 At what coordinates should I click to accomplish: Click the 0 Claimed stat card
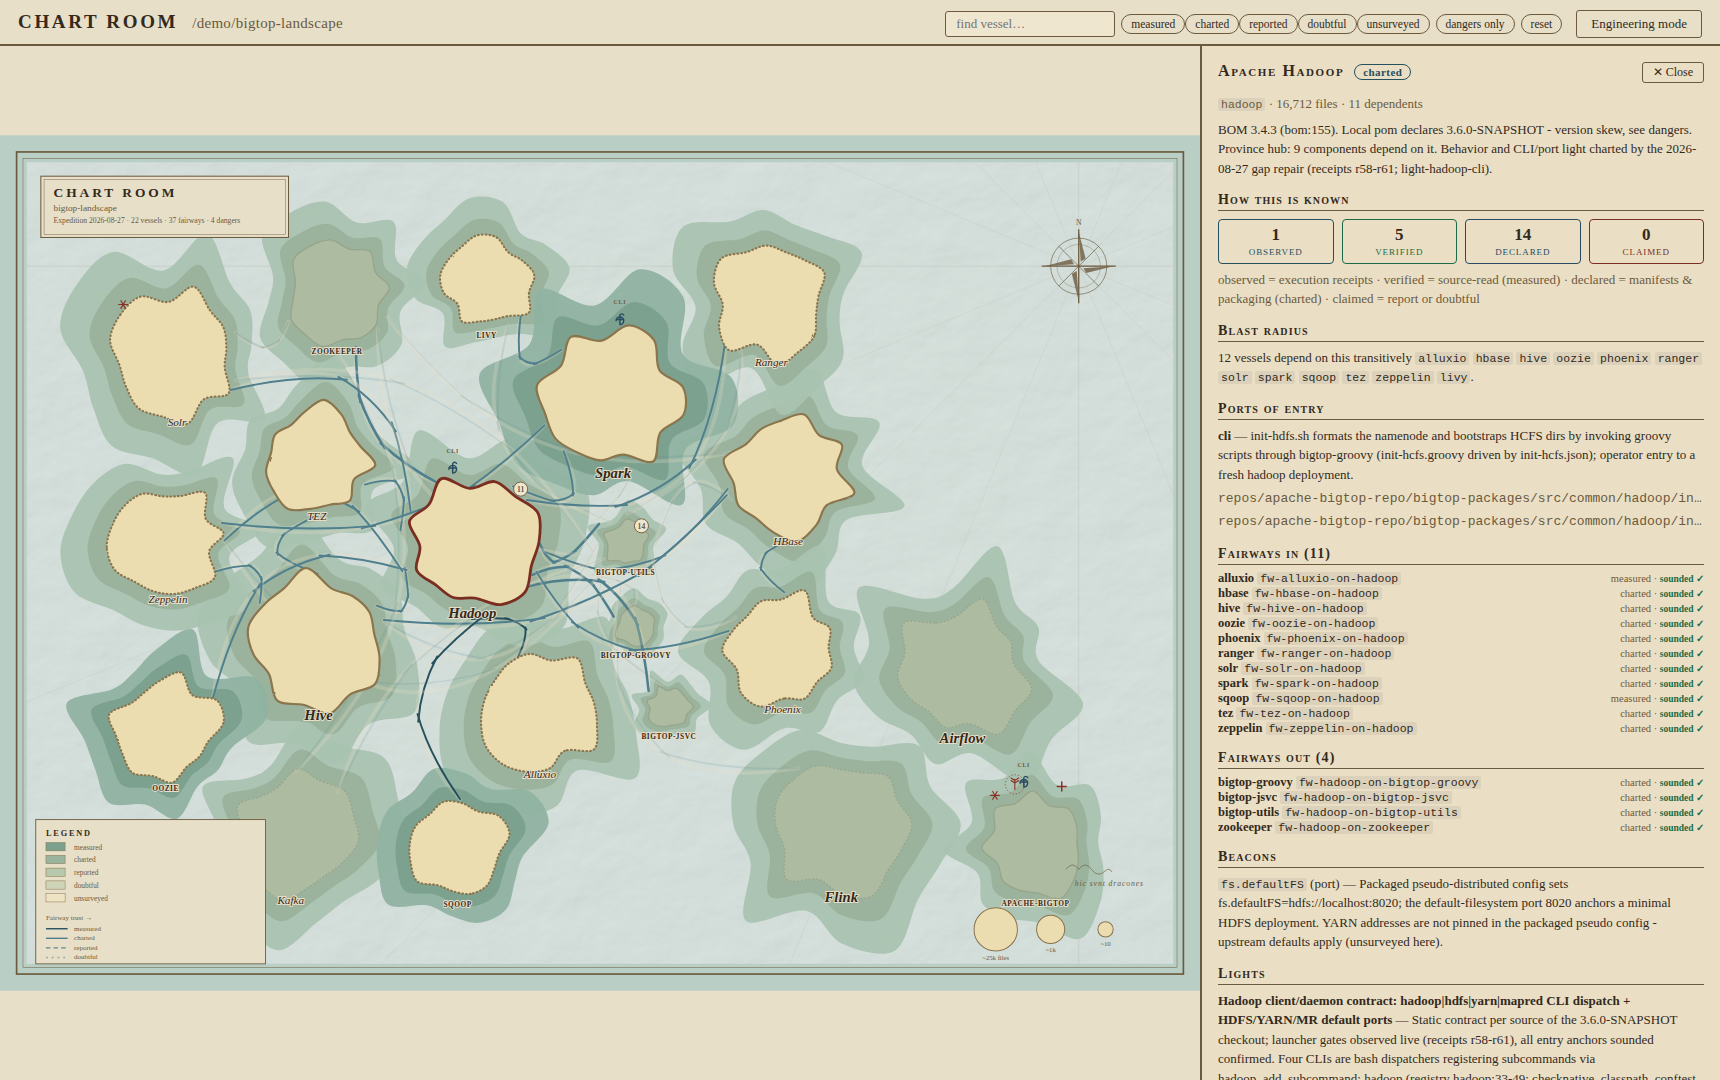[x=1646, y=241]
